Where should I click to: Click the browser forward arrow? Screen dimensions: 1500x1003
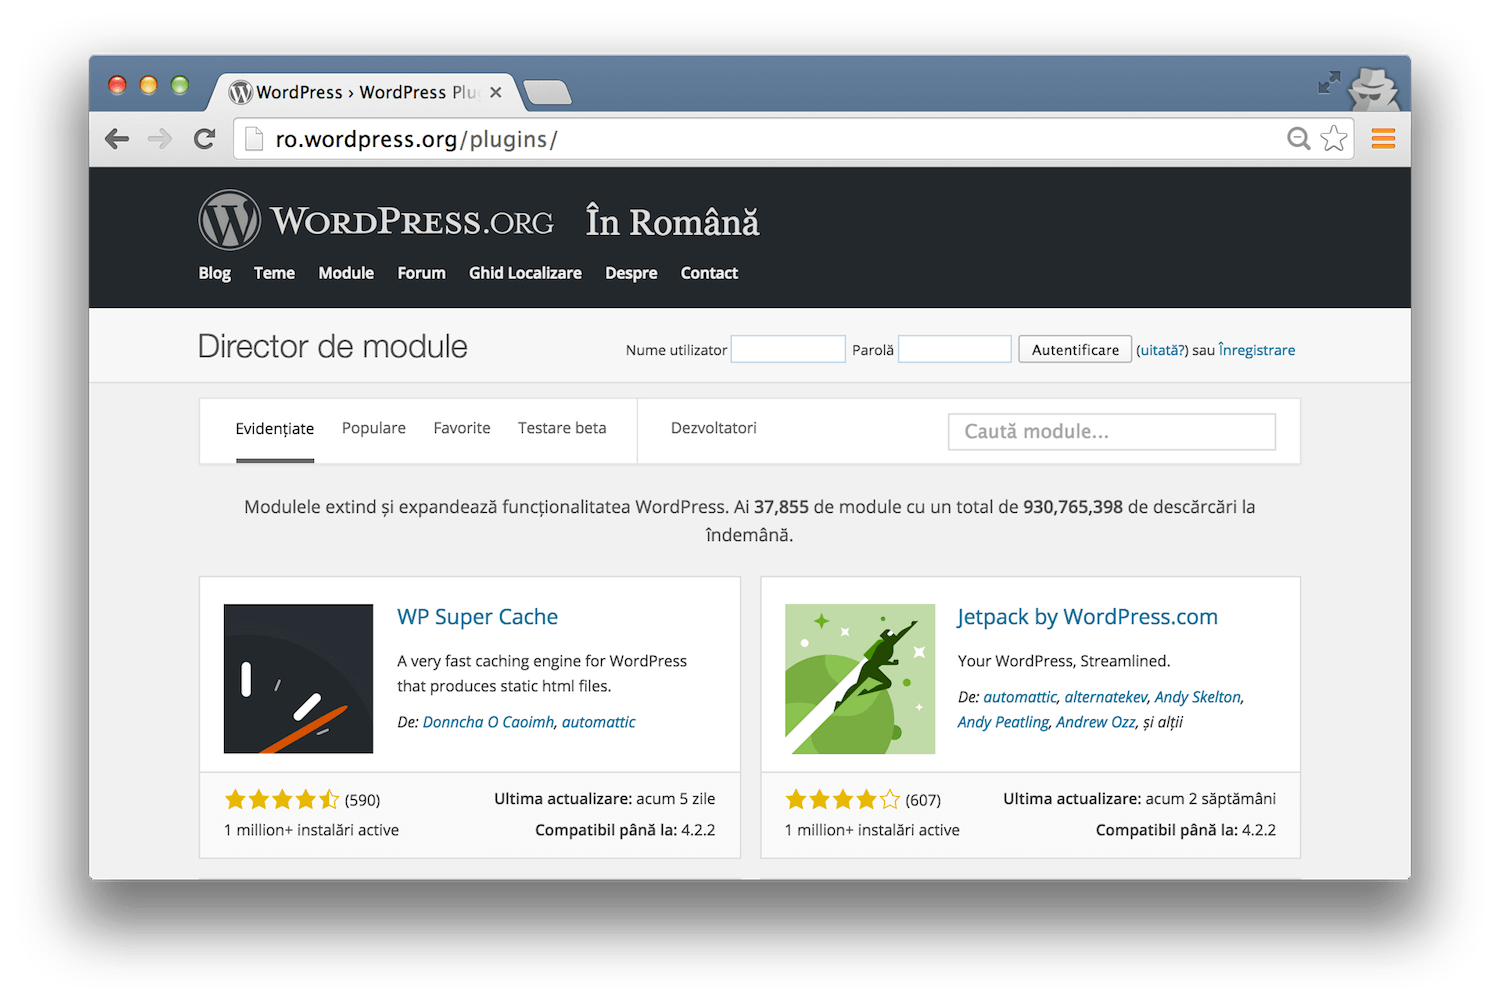coord(160,139)
